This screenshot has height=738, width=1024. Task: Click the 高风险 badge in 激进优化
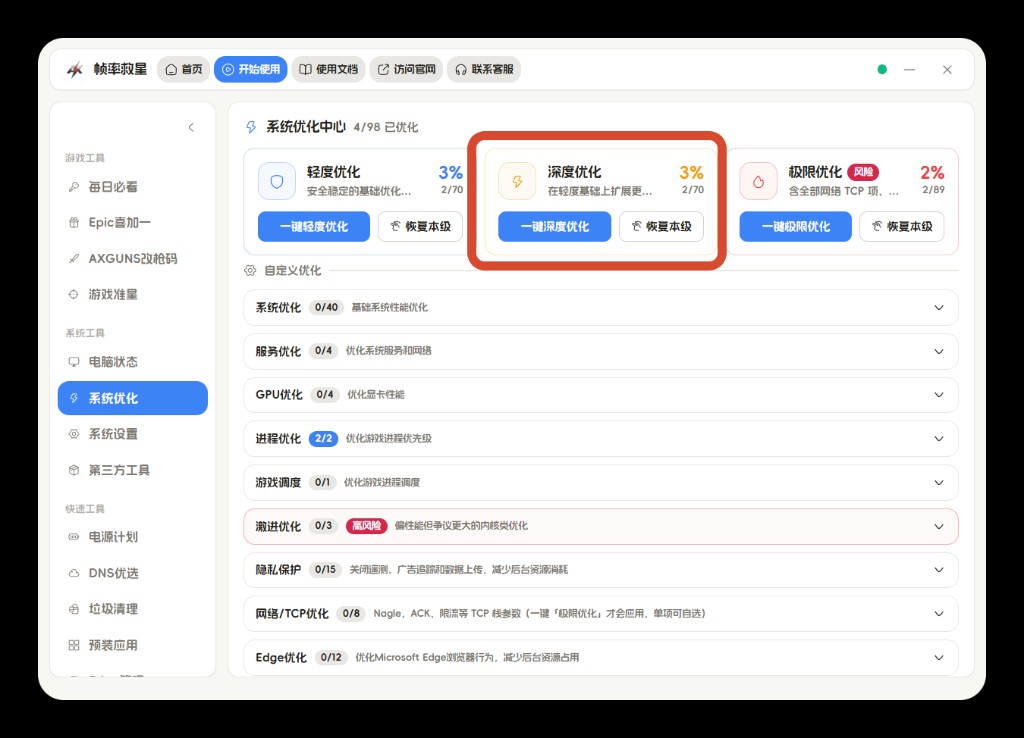pyautogui.click(x=366, y=526)
